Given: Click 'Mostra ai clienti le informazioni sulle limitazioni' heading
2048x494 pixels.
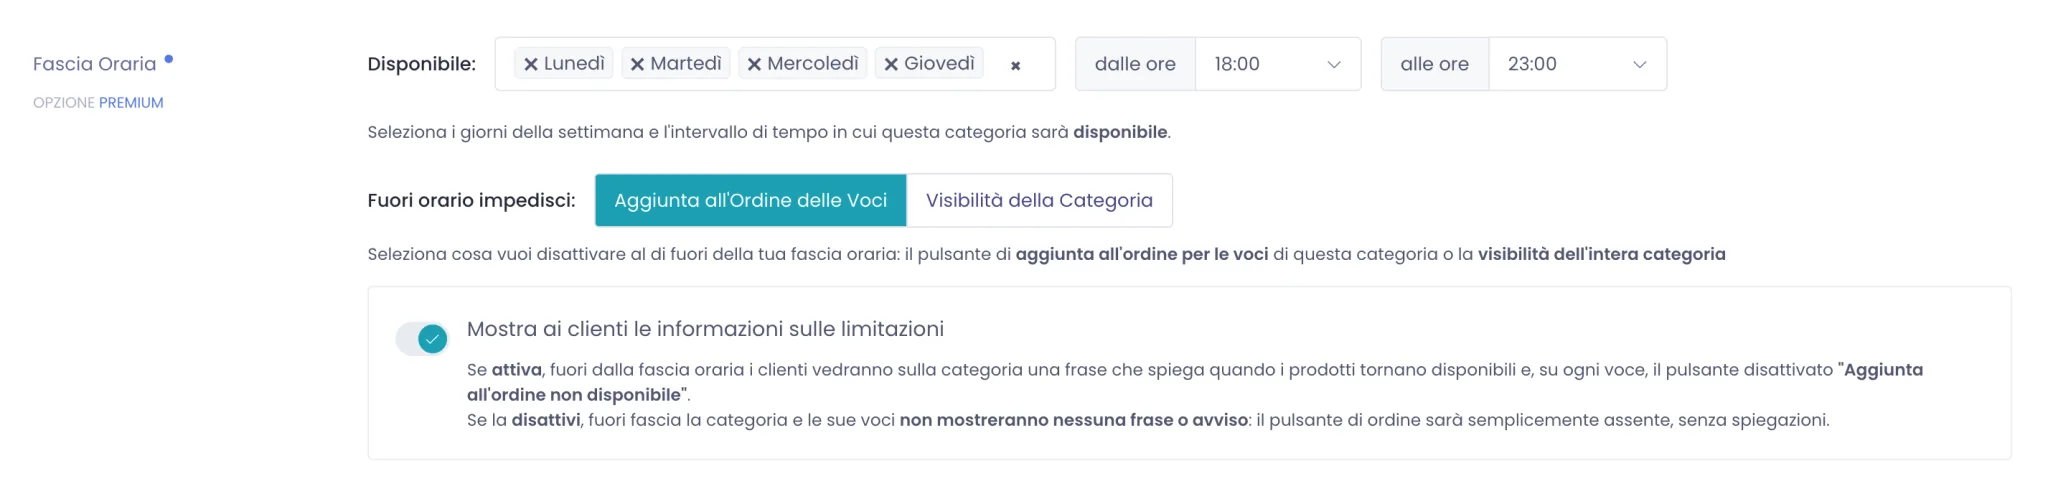Looking at the screenshot, I should [705, 329].
